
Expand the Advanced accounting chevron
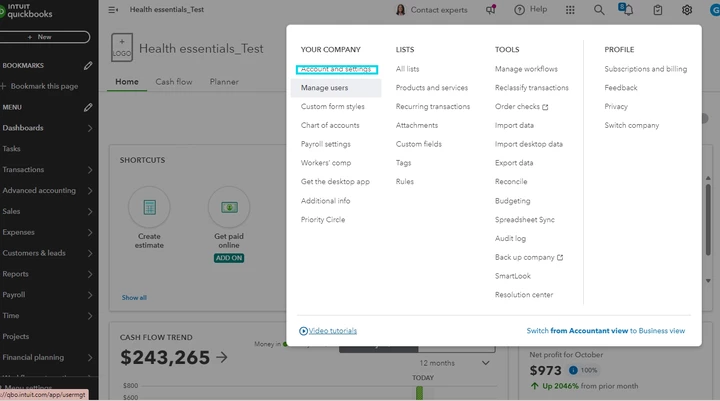(x=90, y=191)
